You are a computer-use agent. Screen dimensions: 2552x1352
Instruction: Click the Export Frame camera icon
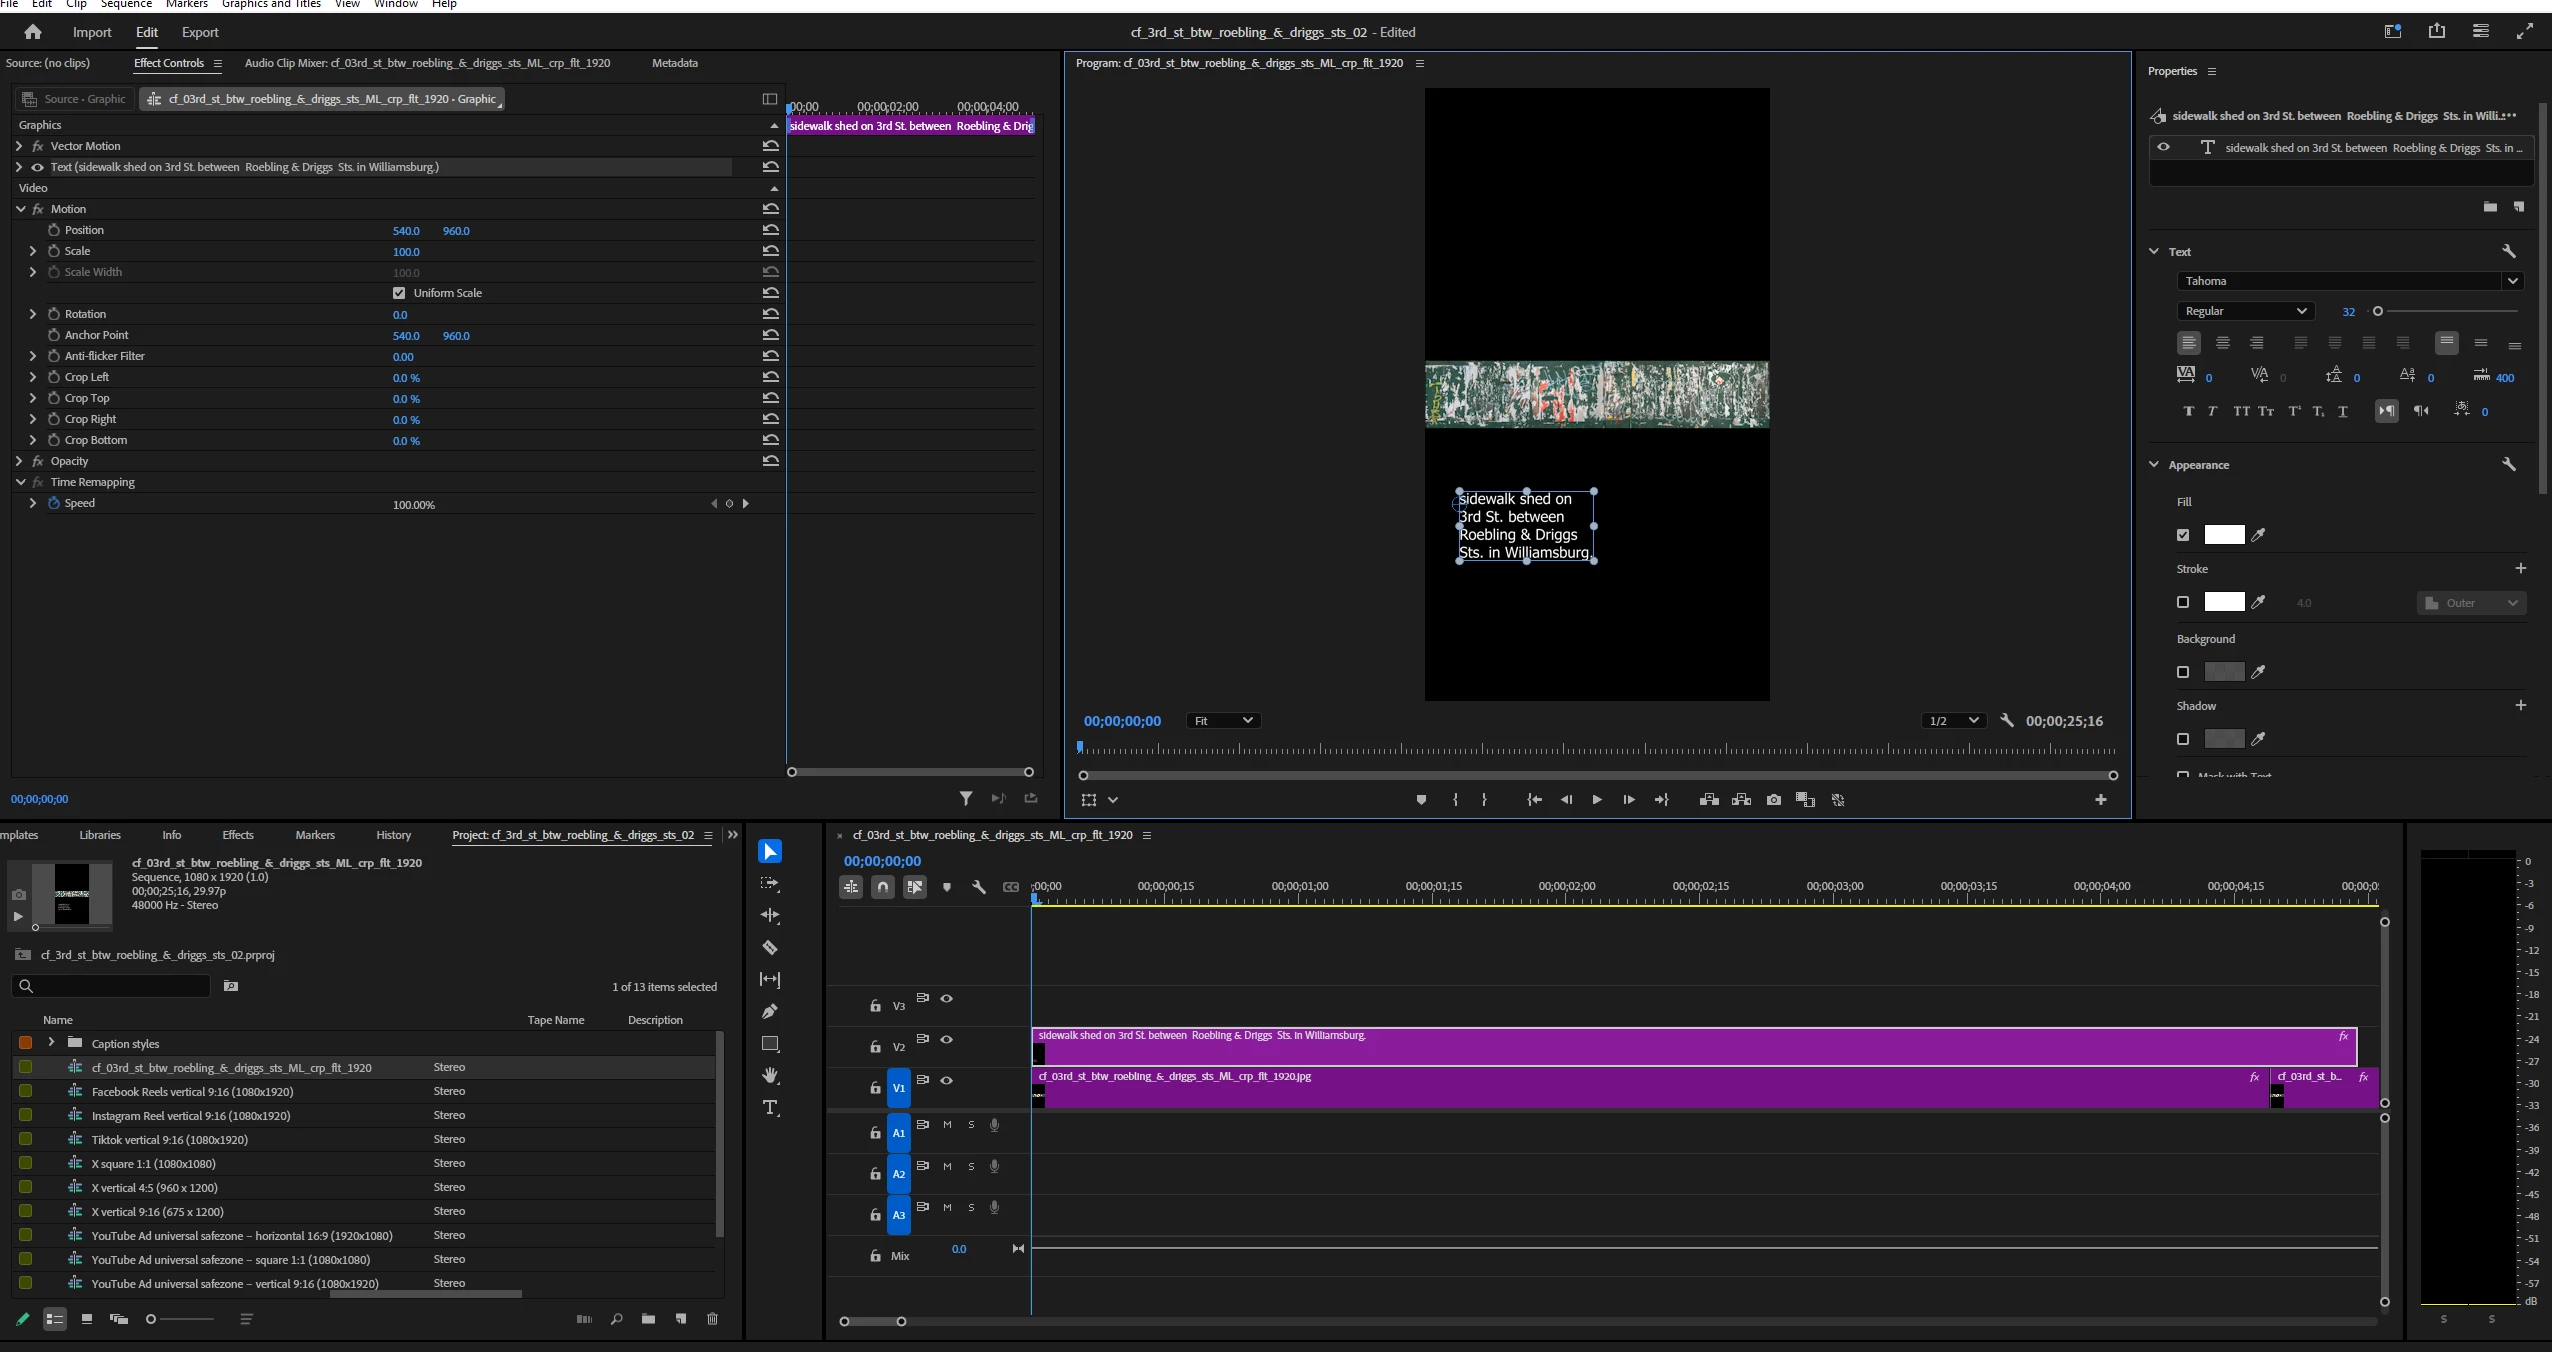click(x=1774, y=800)
